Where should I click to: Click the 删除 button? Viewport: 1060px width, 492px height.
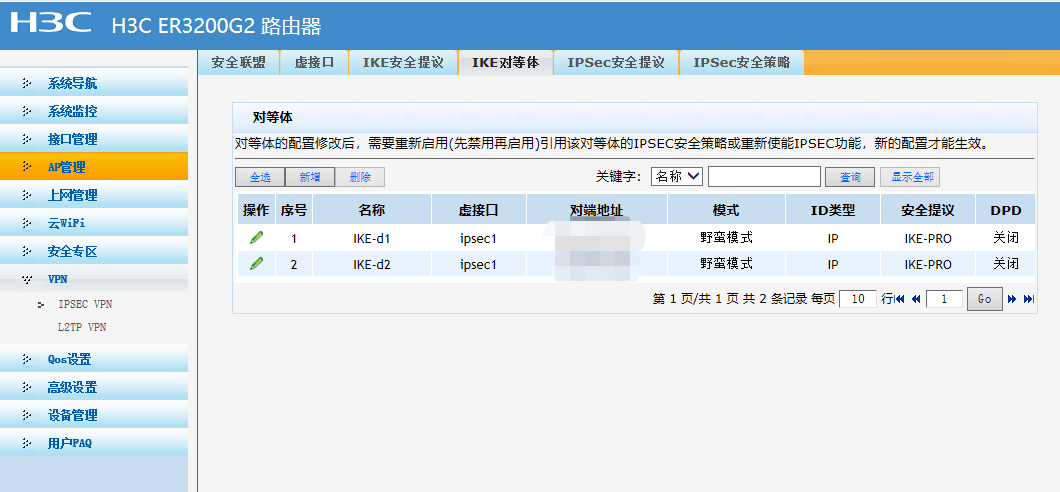360,177
